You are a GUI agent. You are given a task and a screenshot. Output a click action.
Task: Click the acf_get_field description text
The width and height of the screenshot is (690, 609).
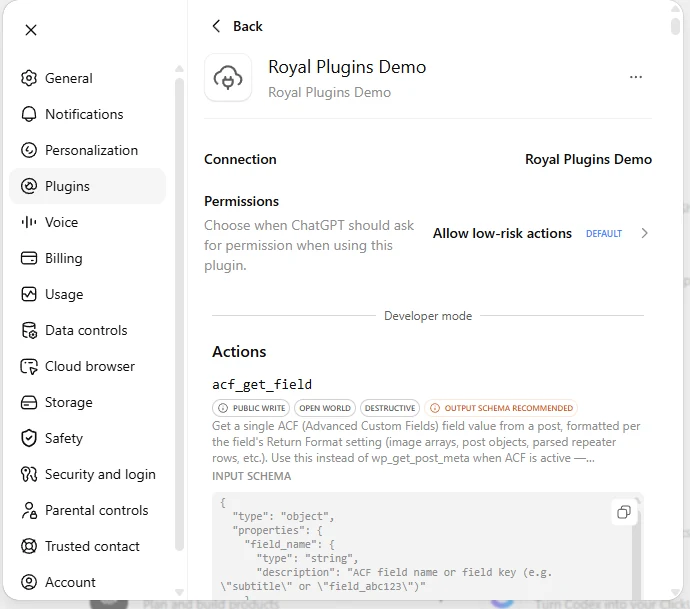point(426,442)
